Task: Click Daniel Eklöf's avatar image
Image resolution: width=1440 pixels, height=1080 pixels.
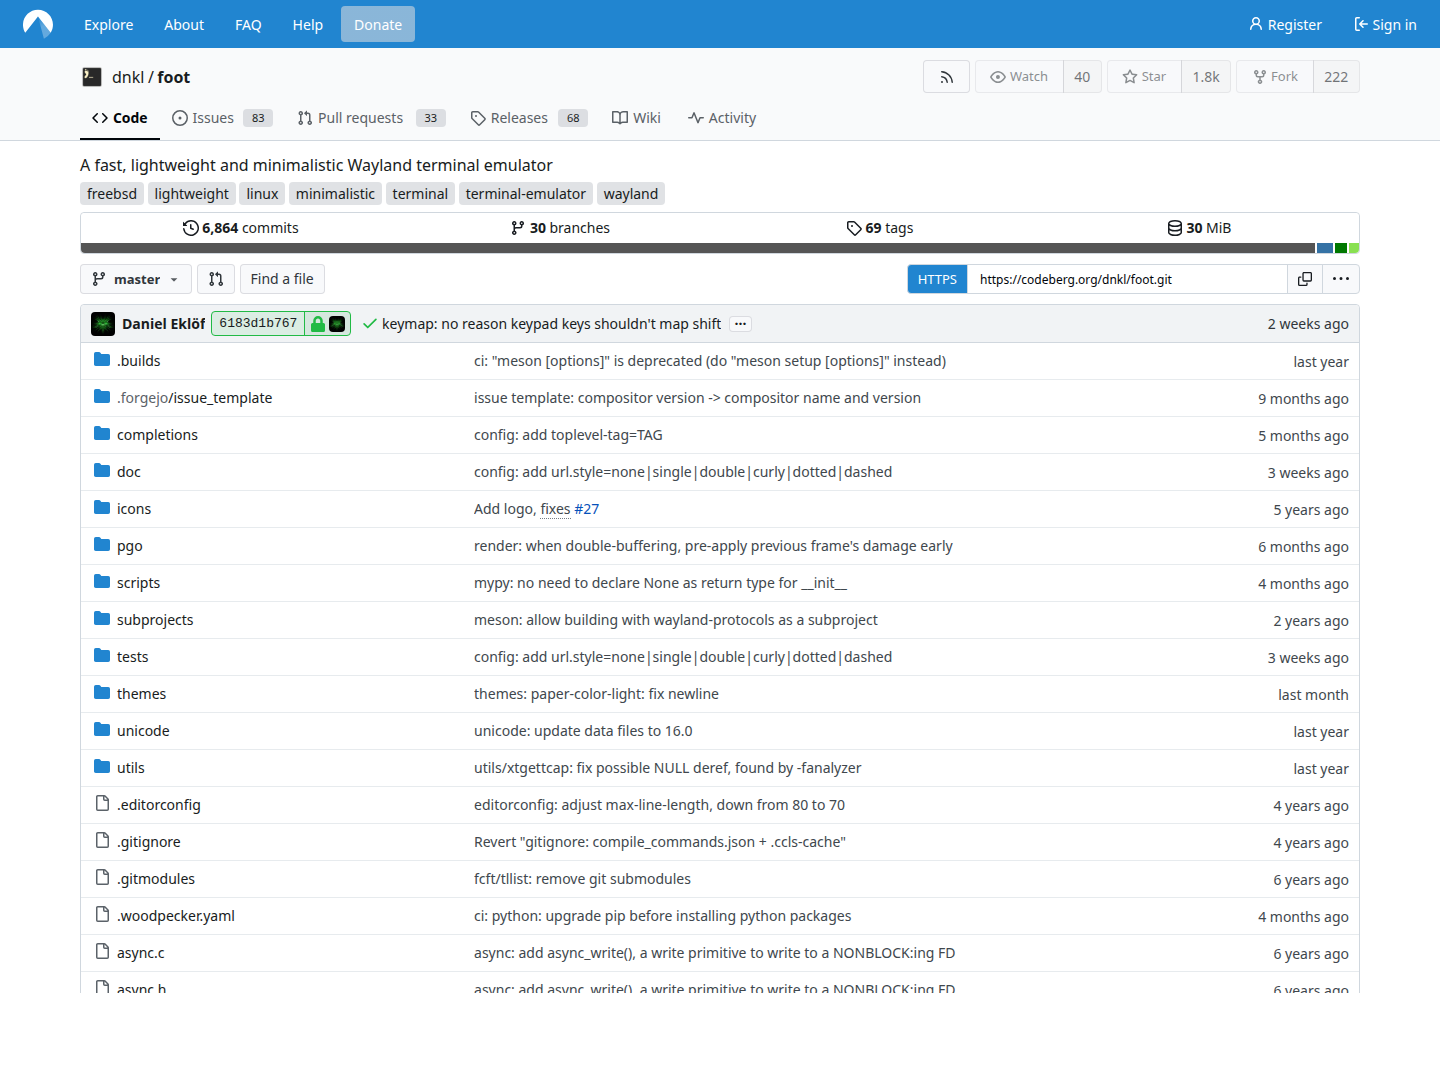Action: point(103,324)
